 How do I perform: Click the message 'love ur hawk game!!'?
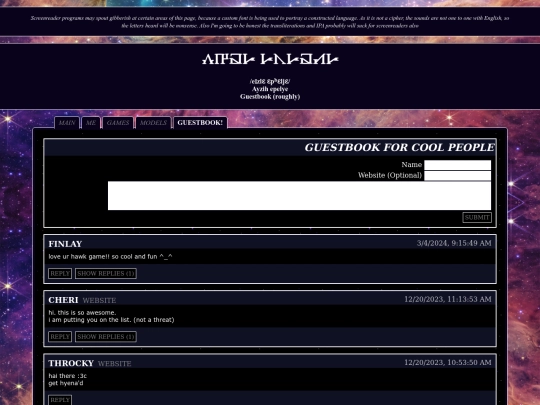(x=110, y=257)
